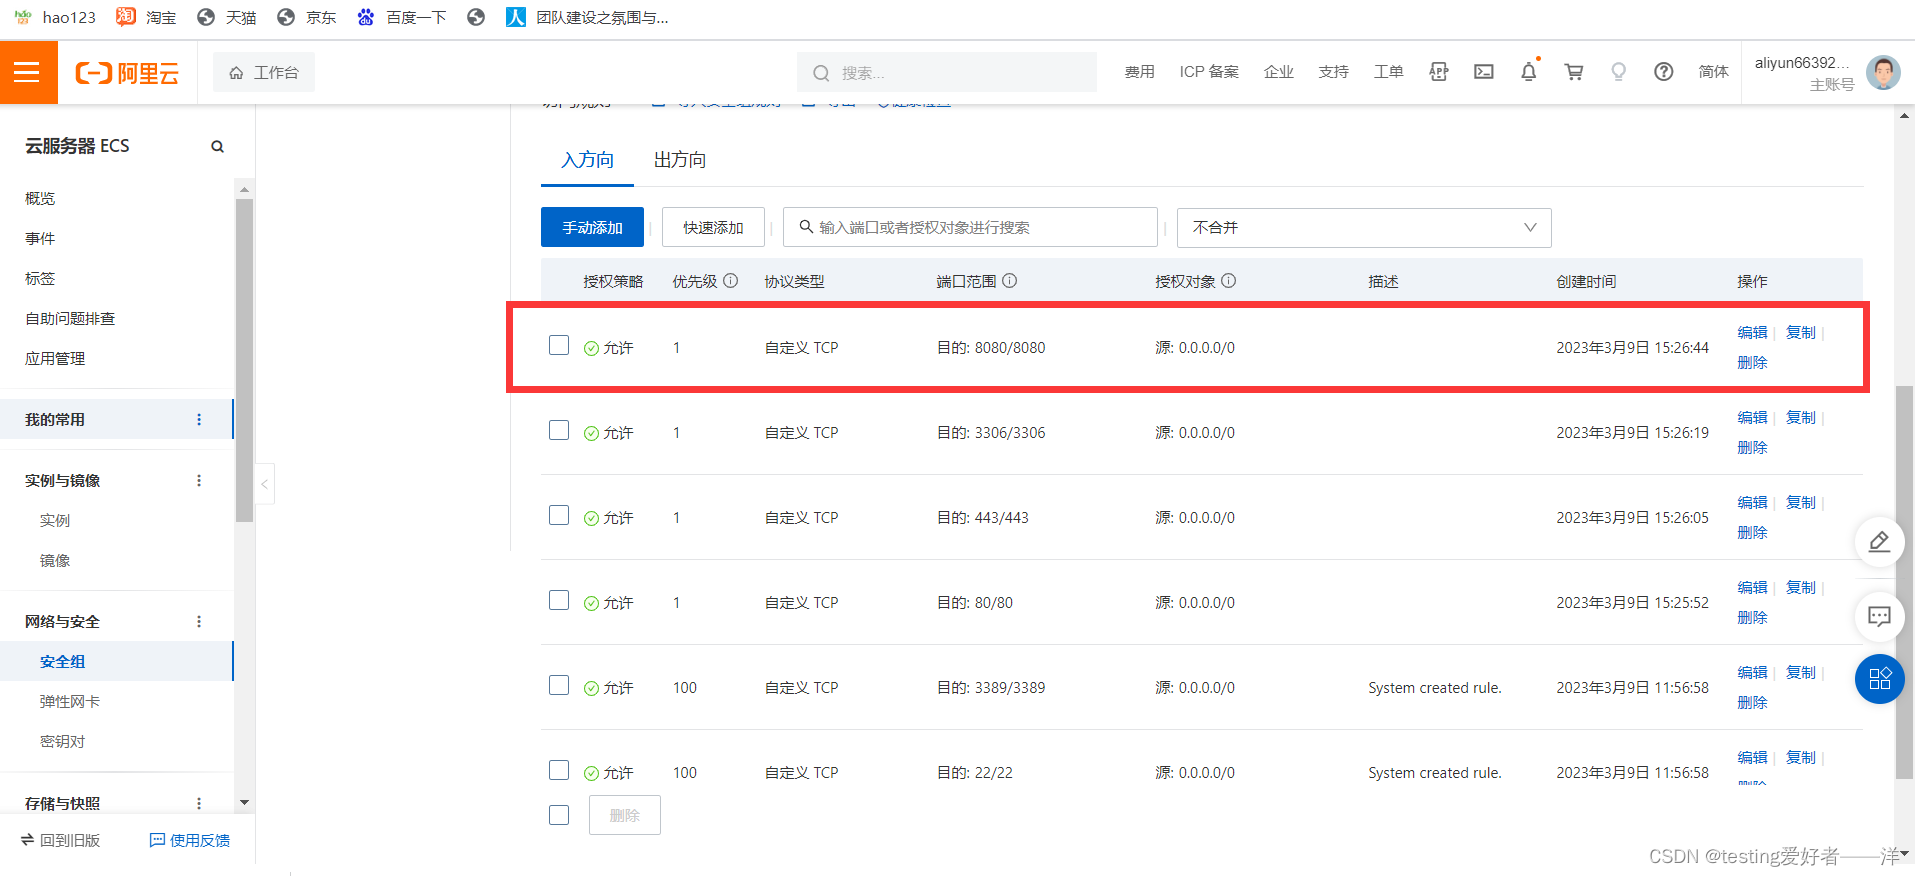The height and width of the screenshot is (876, 1915).
Task: Open 使用反馈 feedback link
Action: tap(190, 841)
